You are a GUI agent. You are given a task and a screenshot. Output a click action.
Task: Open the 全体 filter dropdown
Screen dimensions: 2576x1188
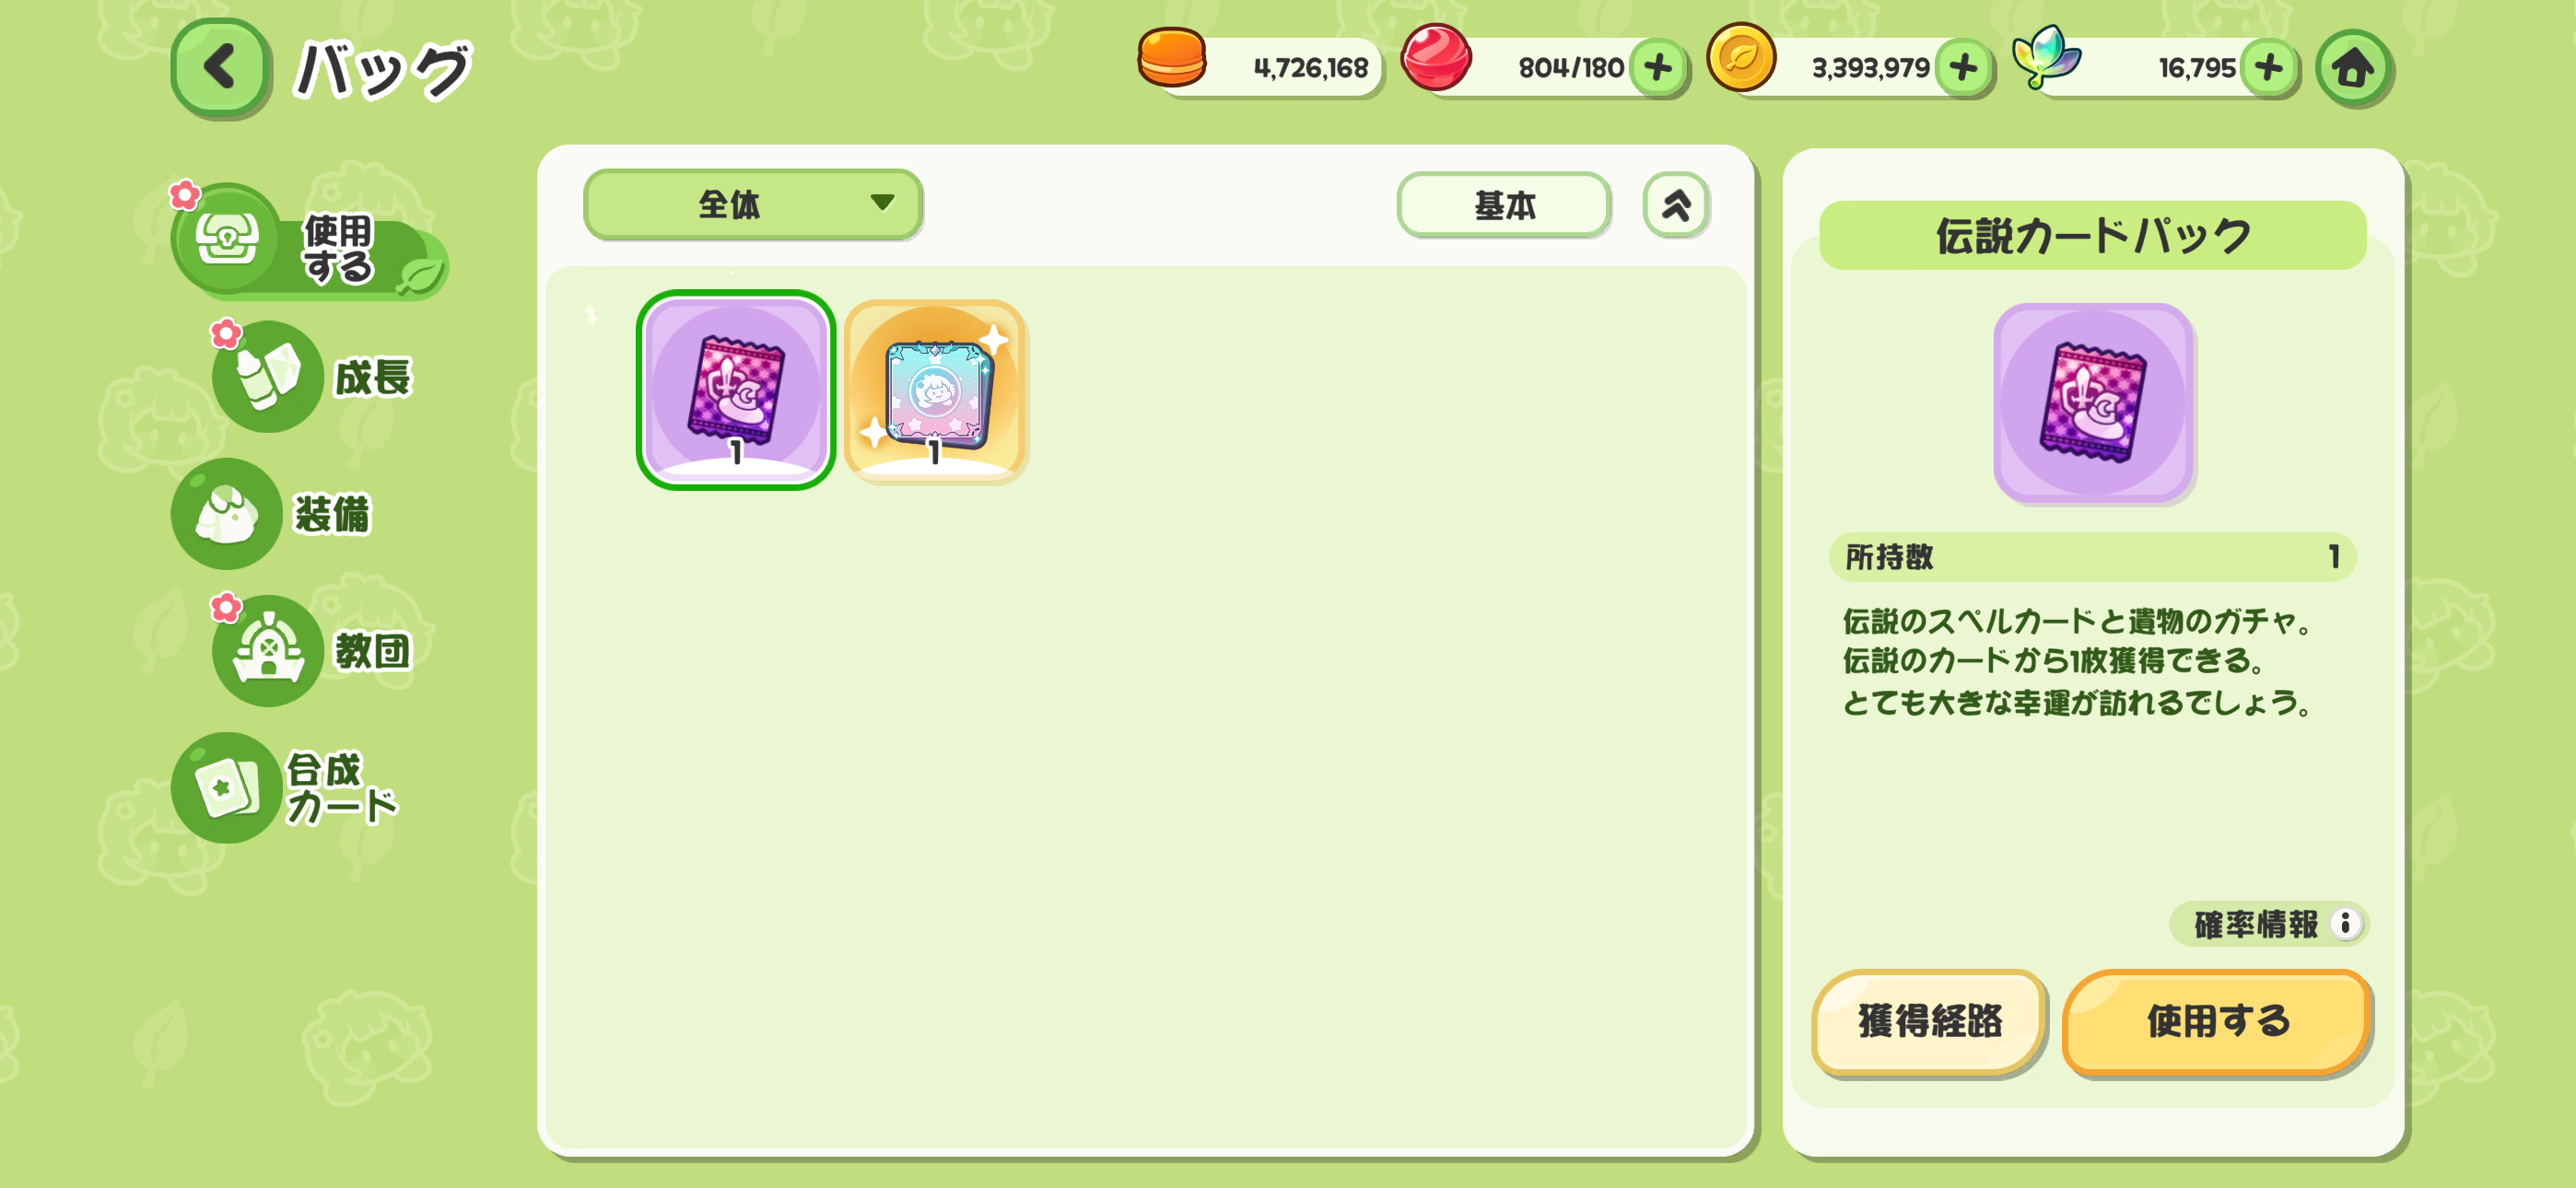click(752, 204)
